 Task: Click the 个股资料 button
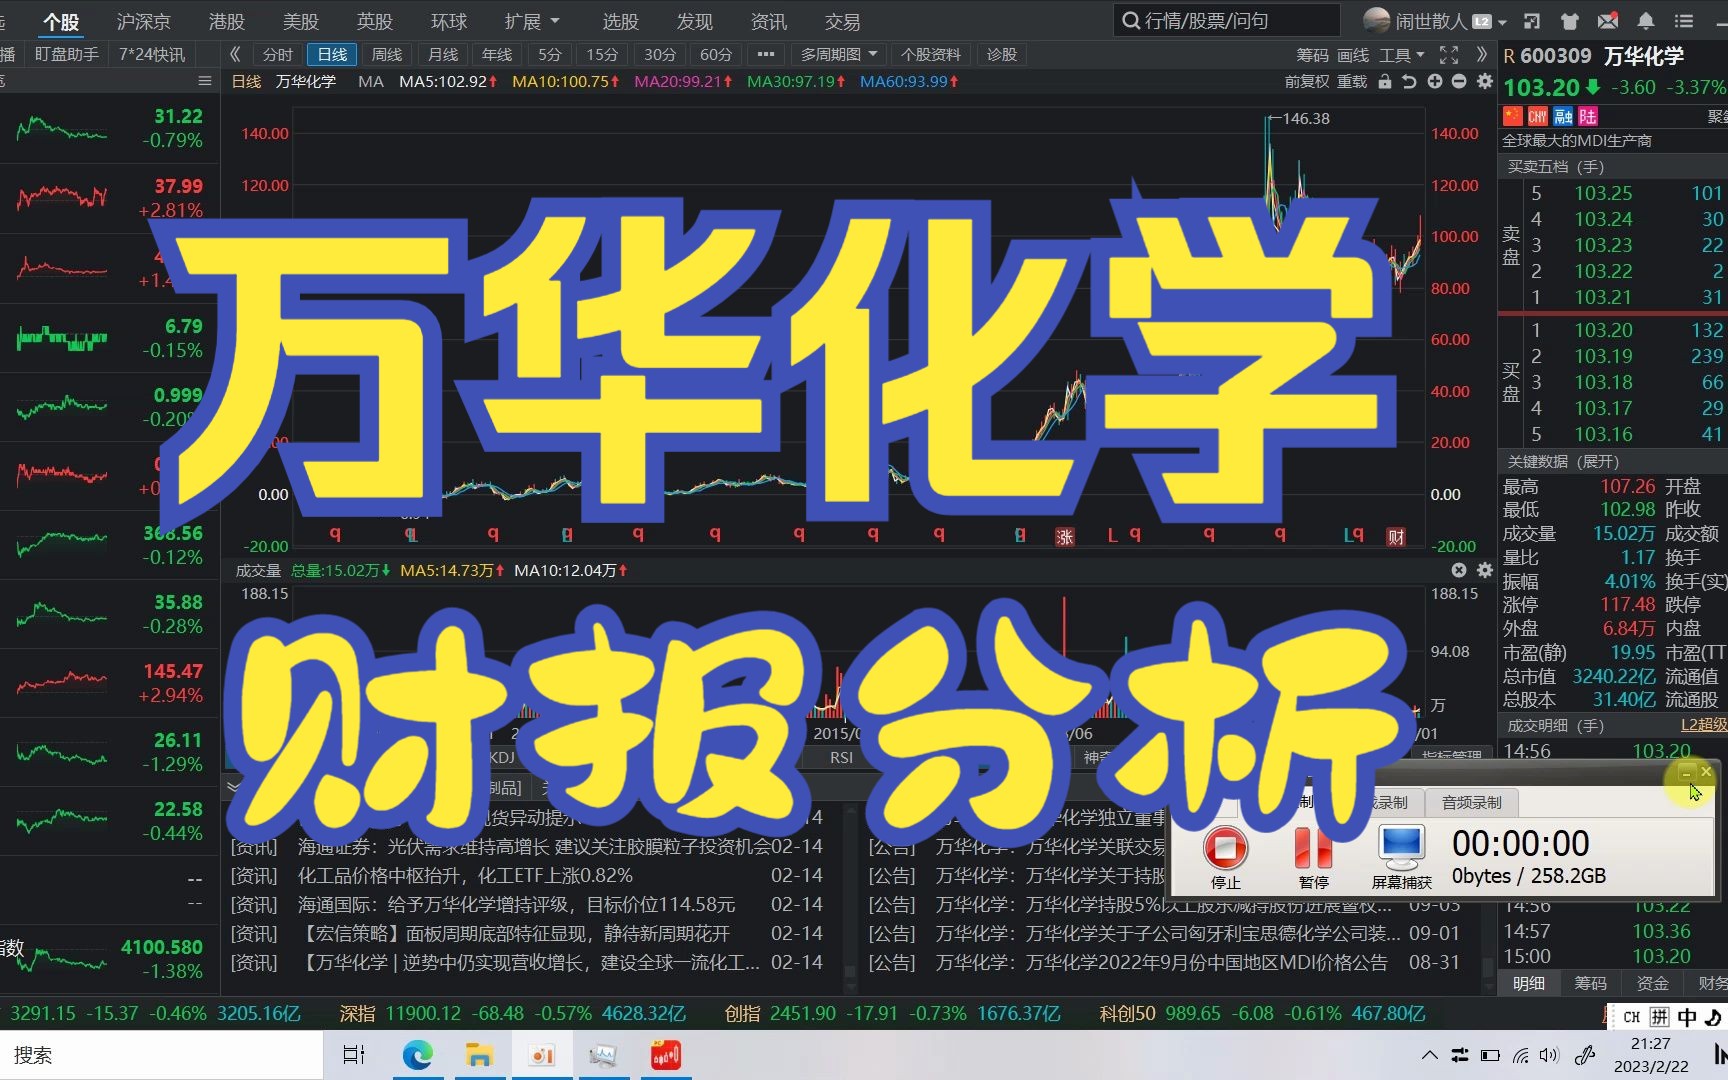931,55
